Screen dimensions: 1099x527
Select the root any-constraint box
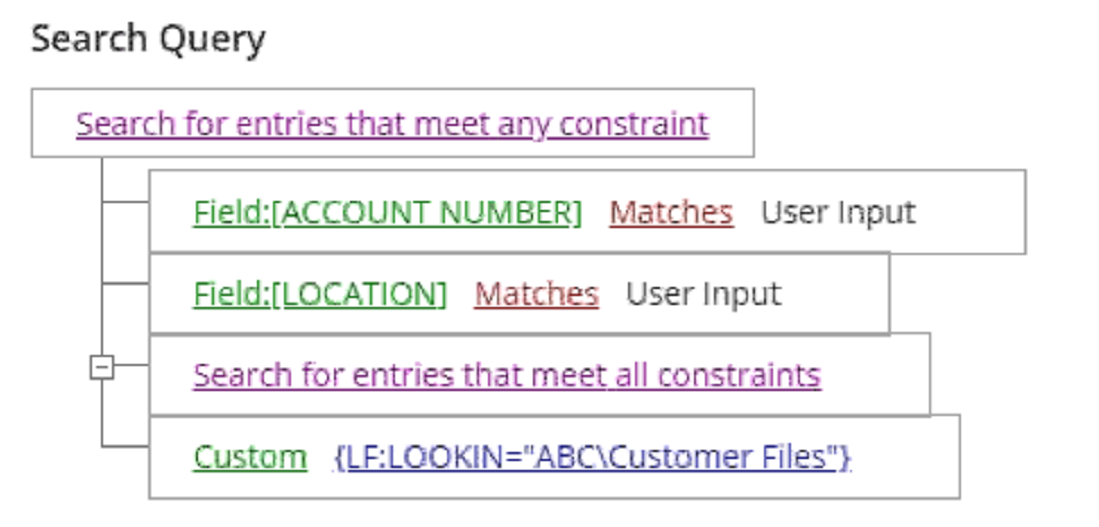click(392, 123)
